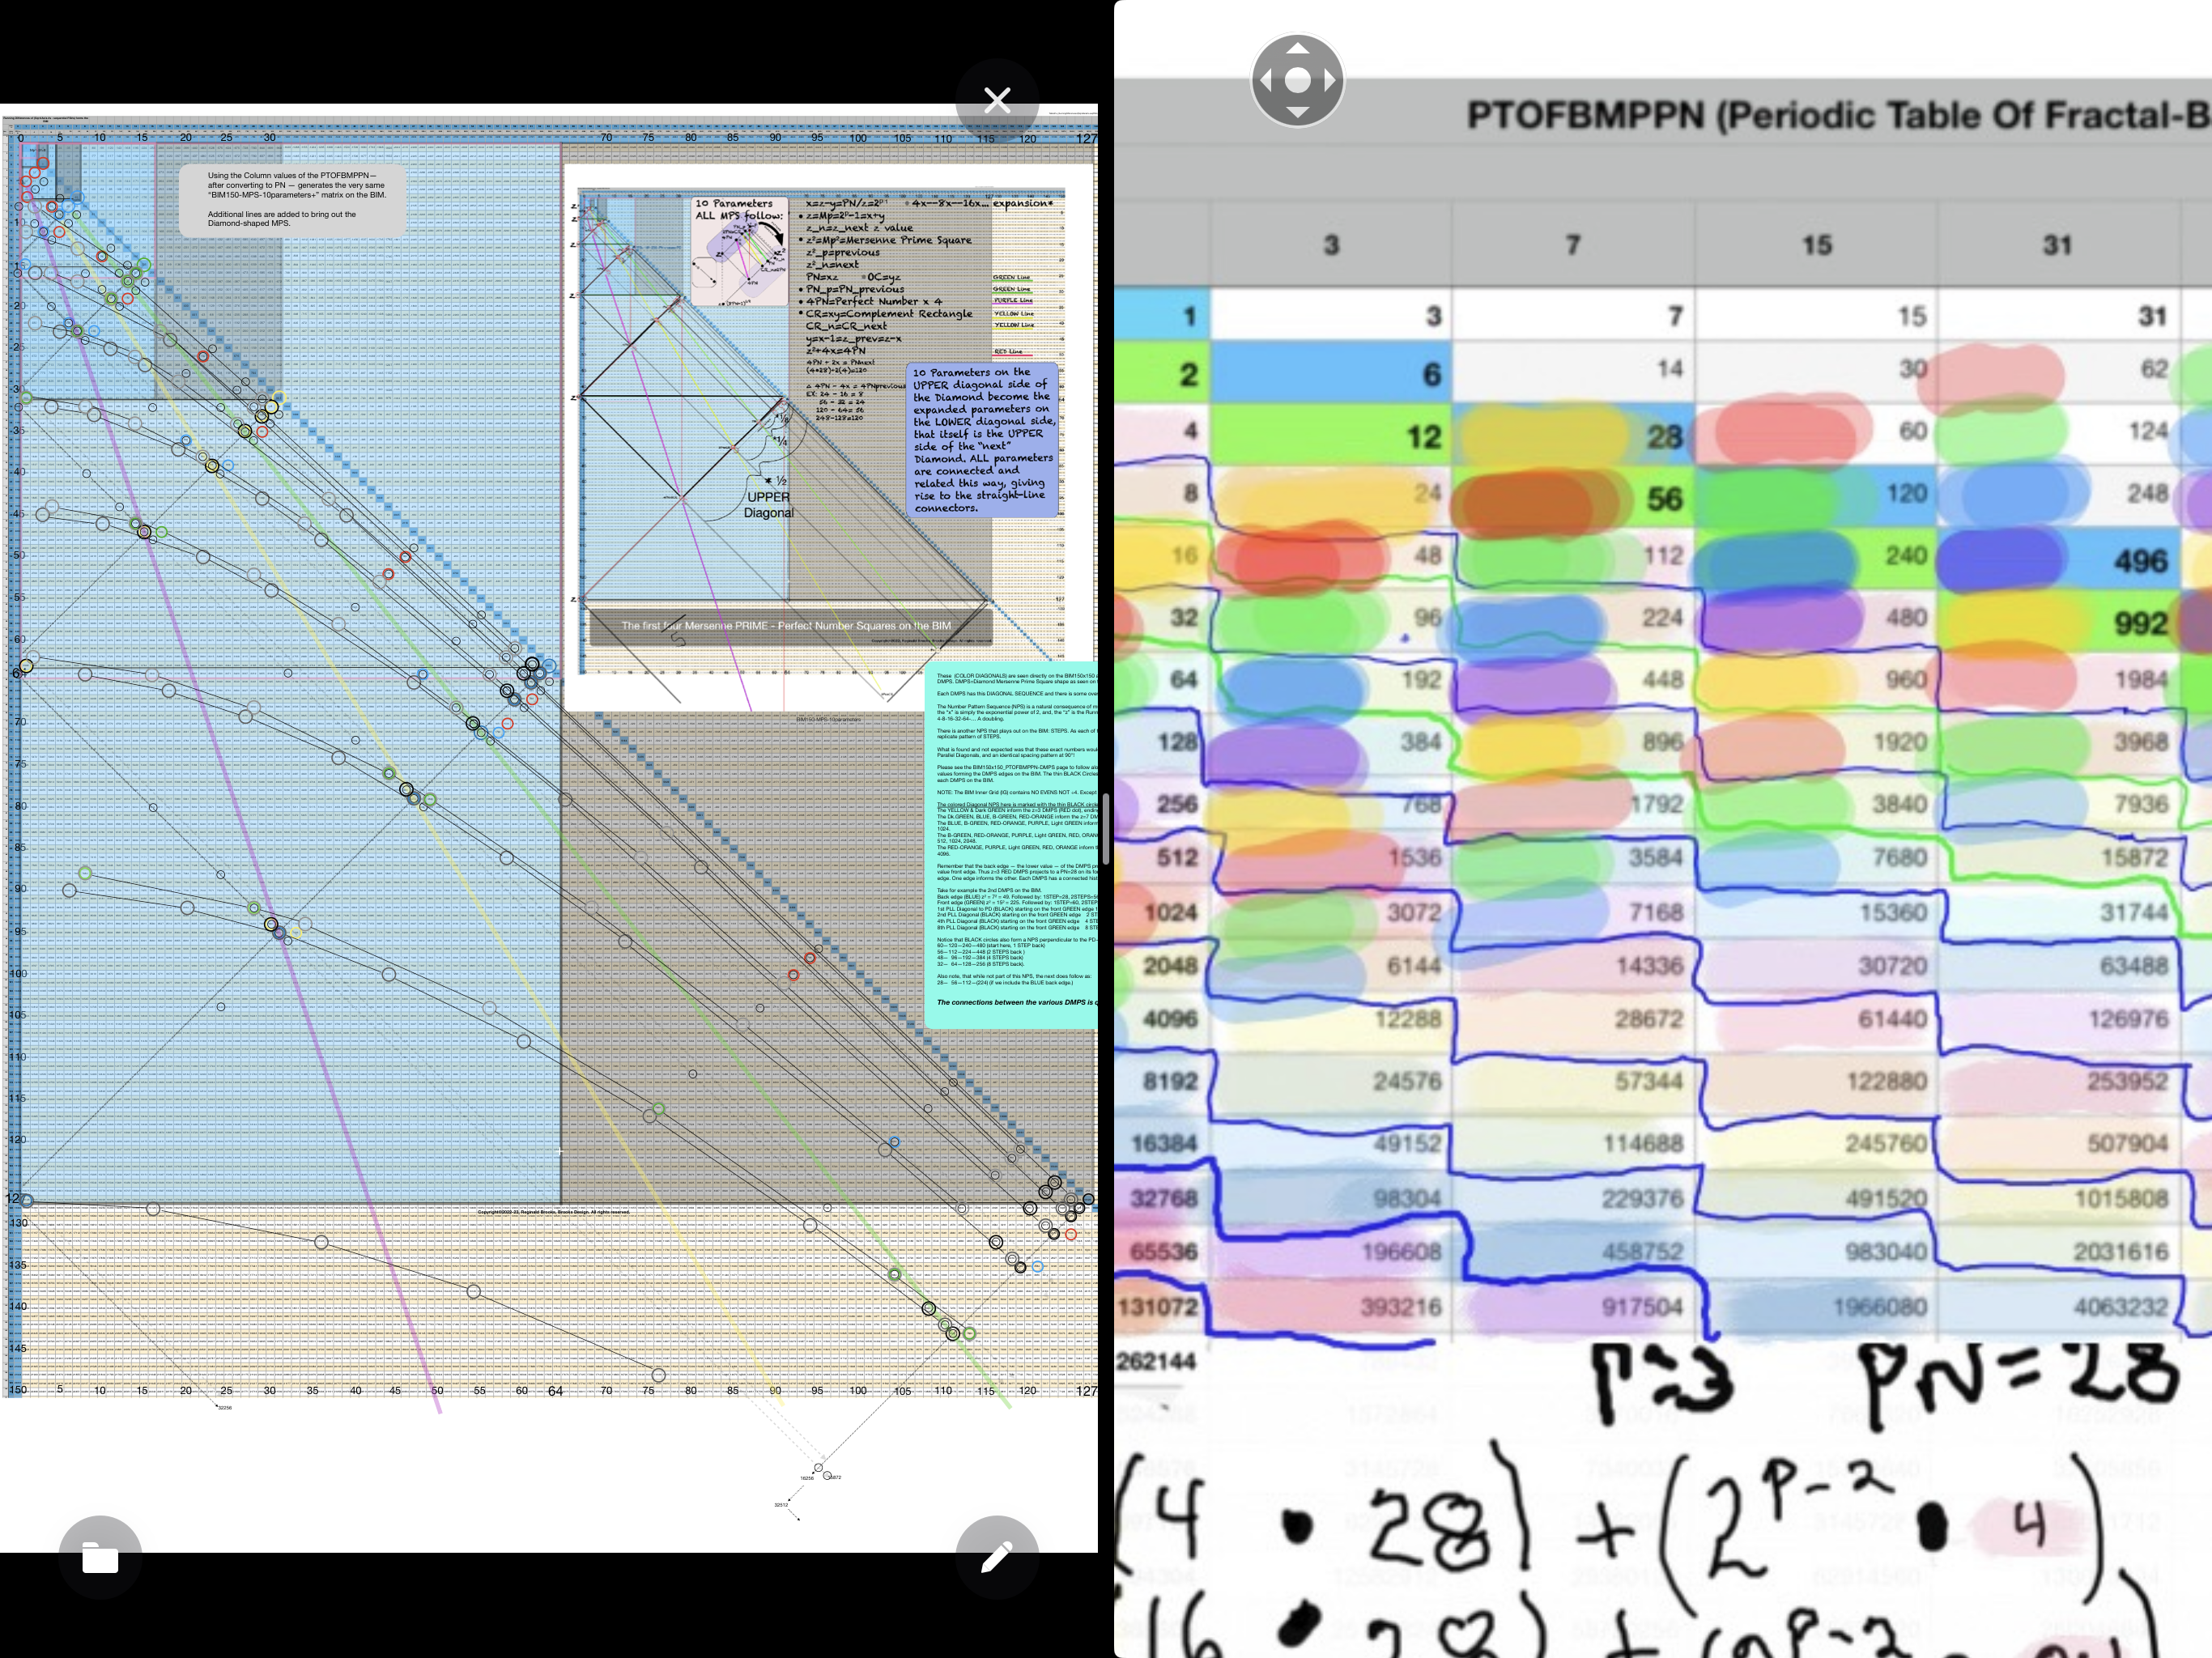Viewport: 2212px width, 1658px height.
Task: Tap the blue '10 Parameters on the UPPER diagonal' note
Action: [983, 440]
